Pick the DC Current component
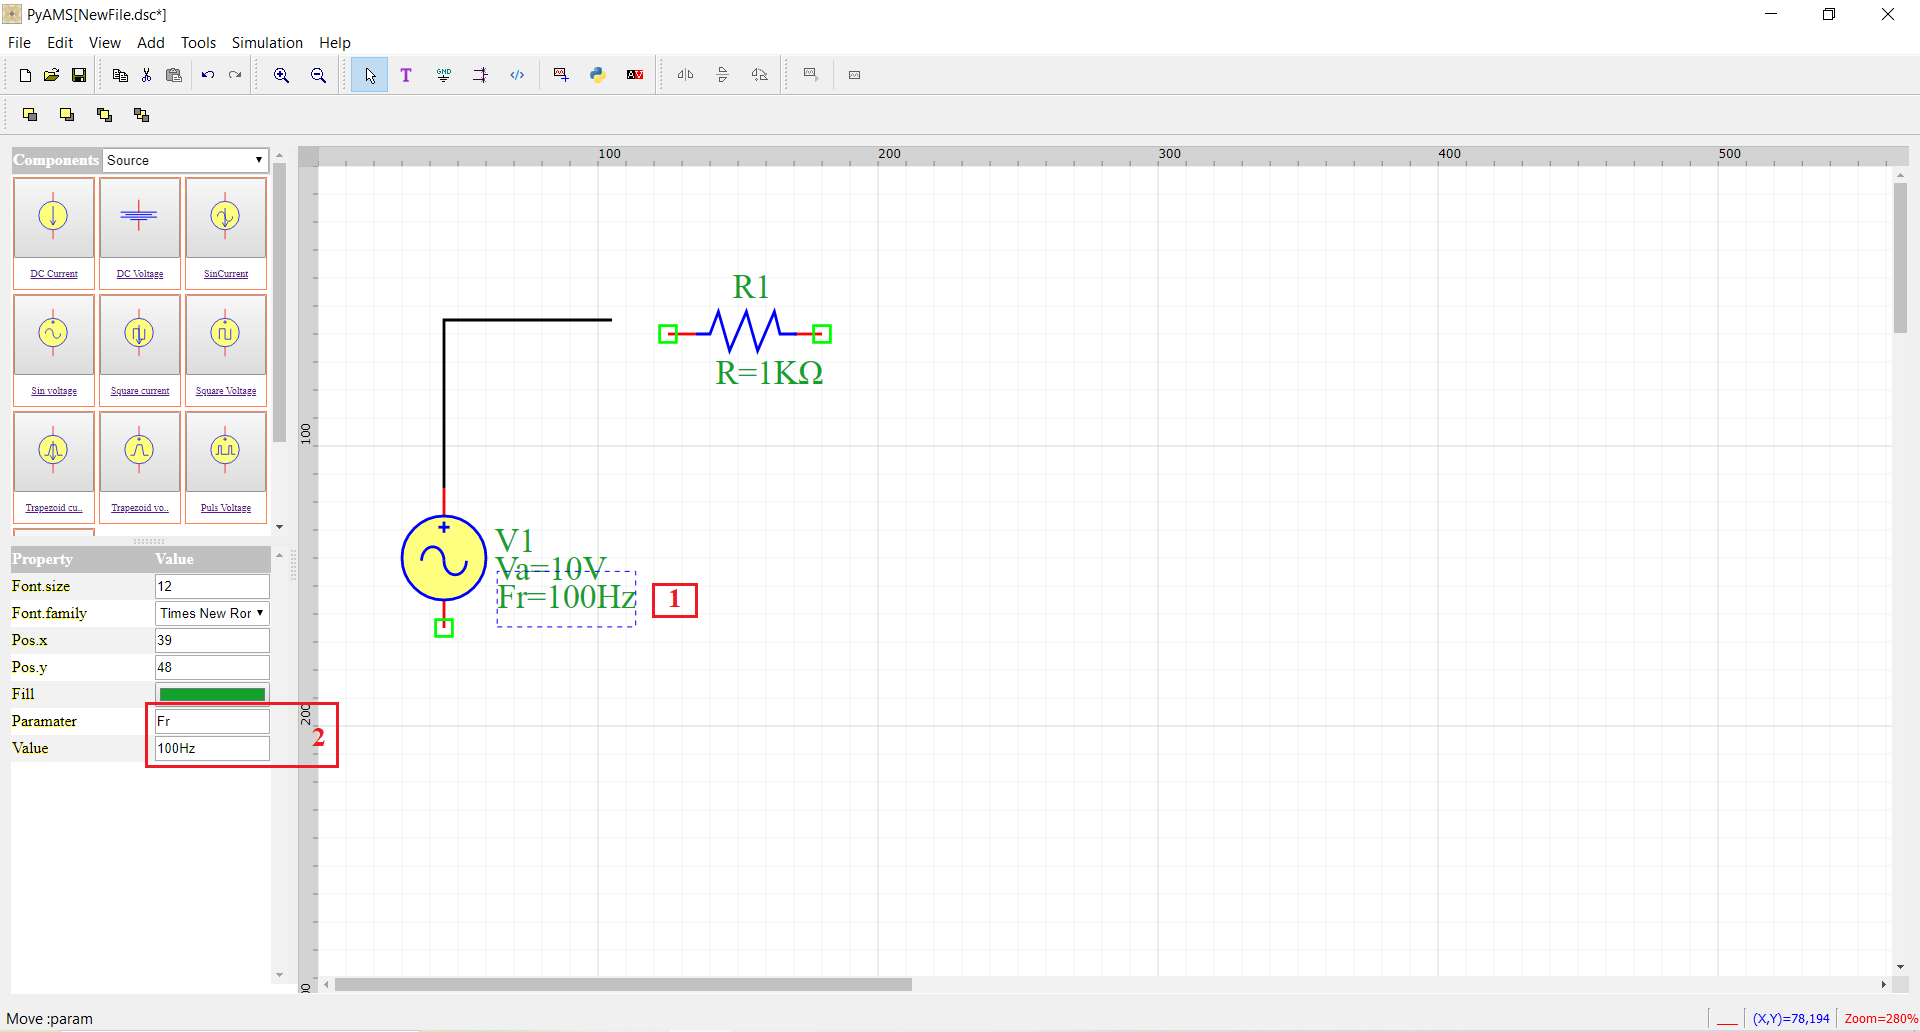This screenshot has height=1032, width=1920. pos(54,233)
